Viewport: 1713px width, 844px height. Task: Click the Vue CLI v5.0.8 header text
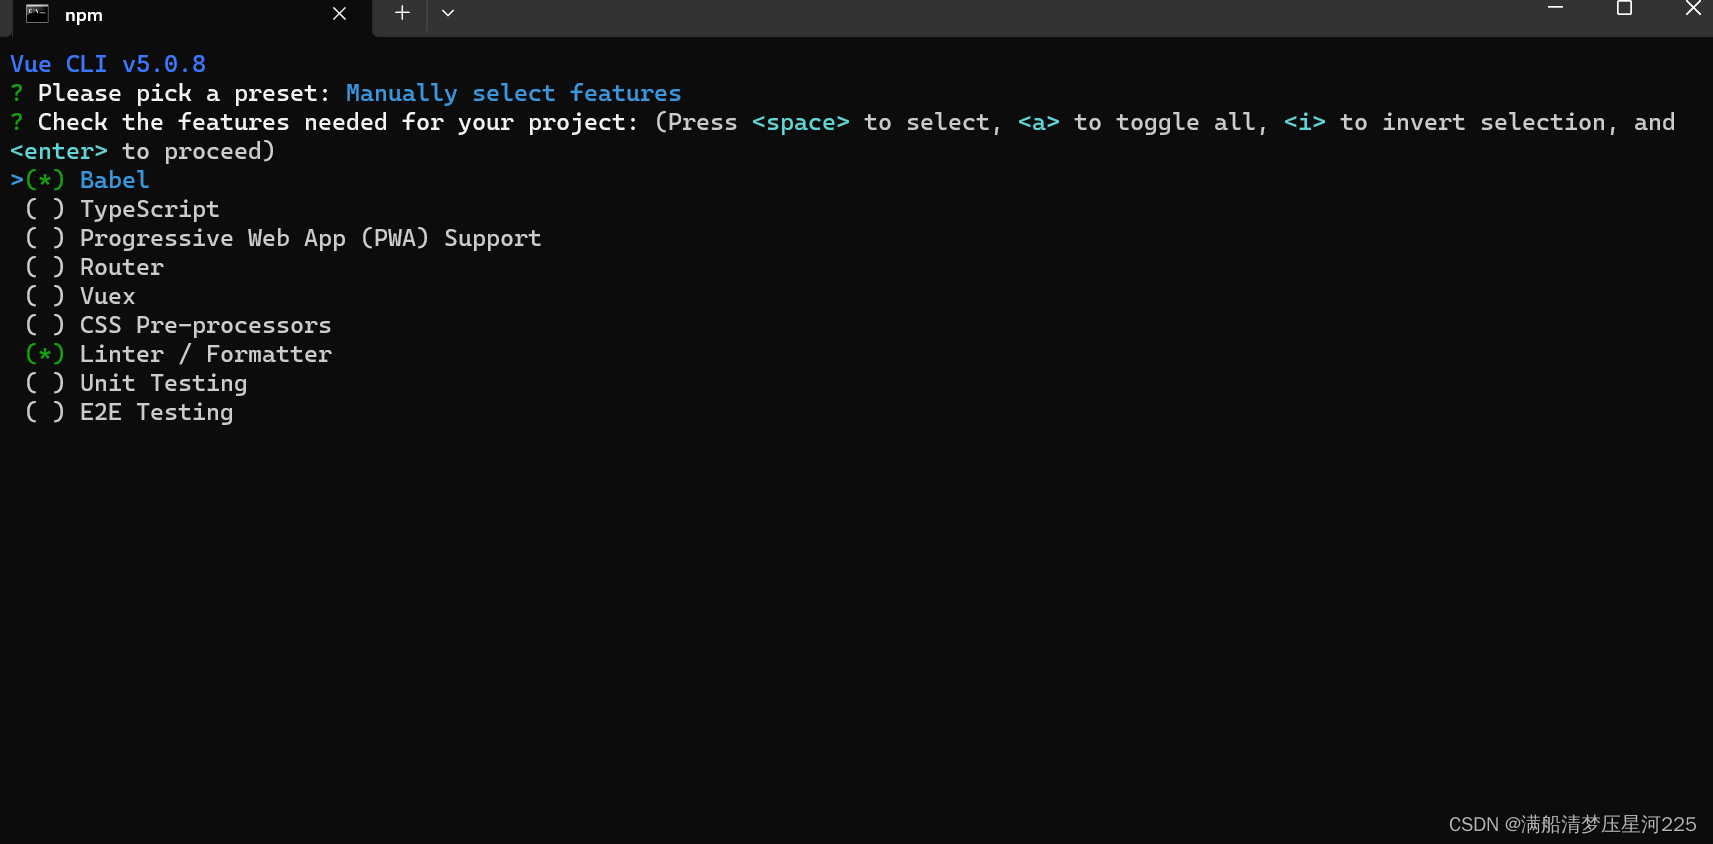[x=107, y=63]
